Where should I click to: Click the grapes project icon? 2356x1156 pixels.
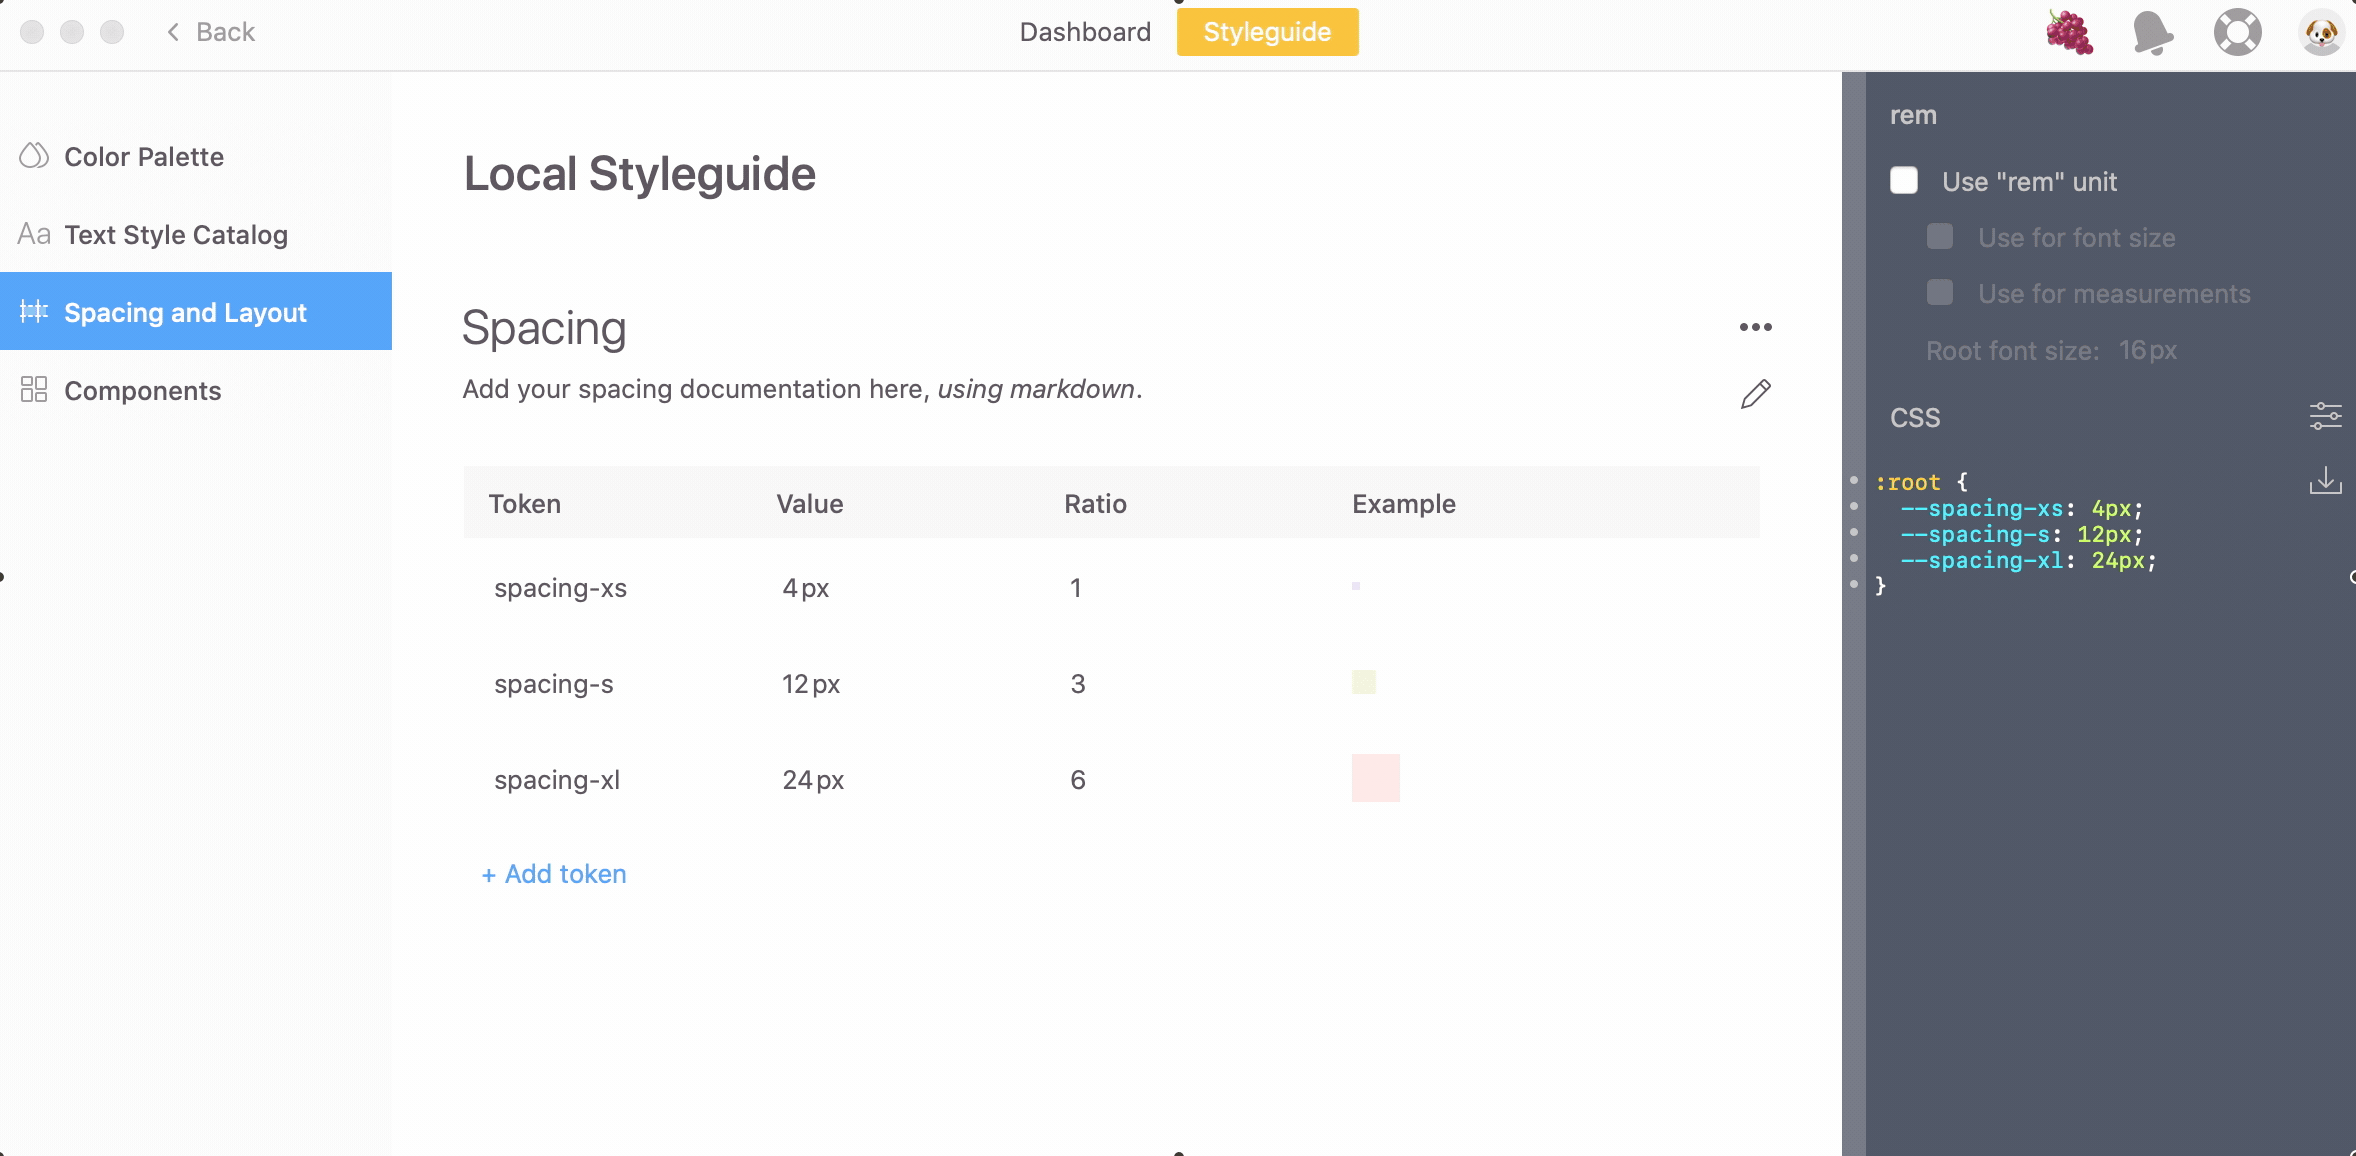(x=2069, y=33)
